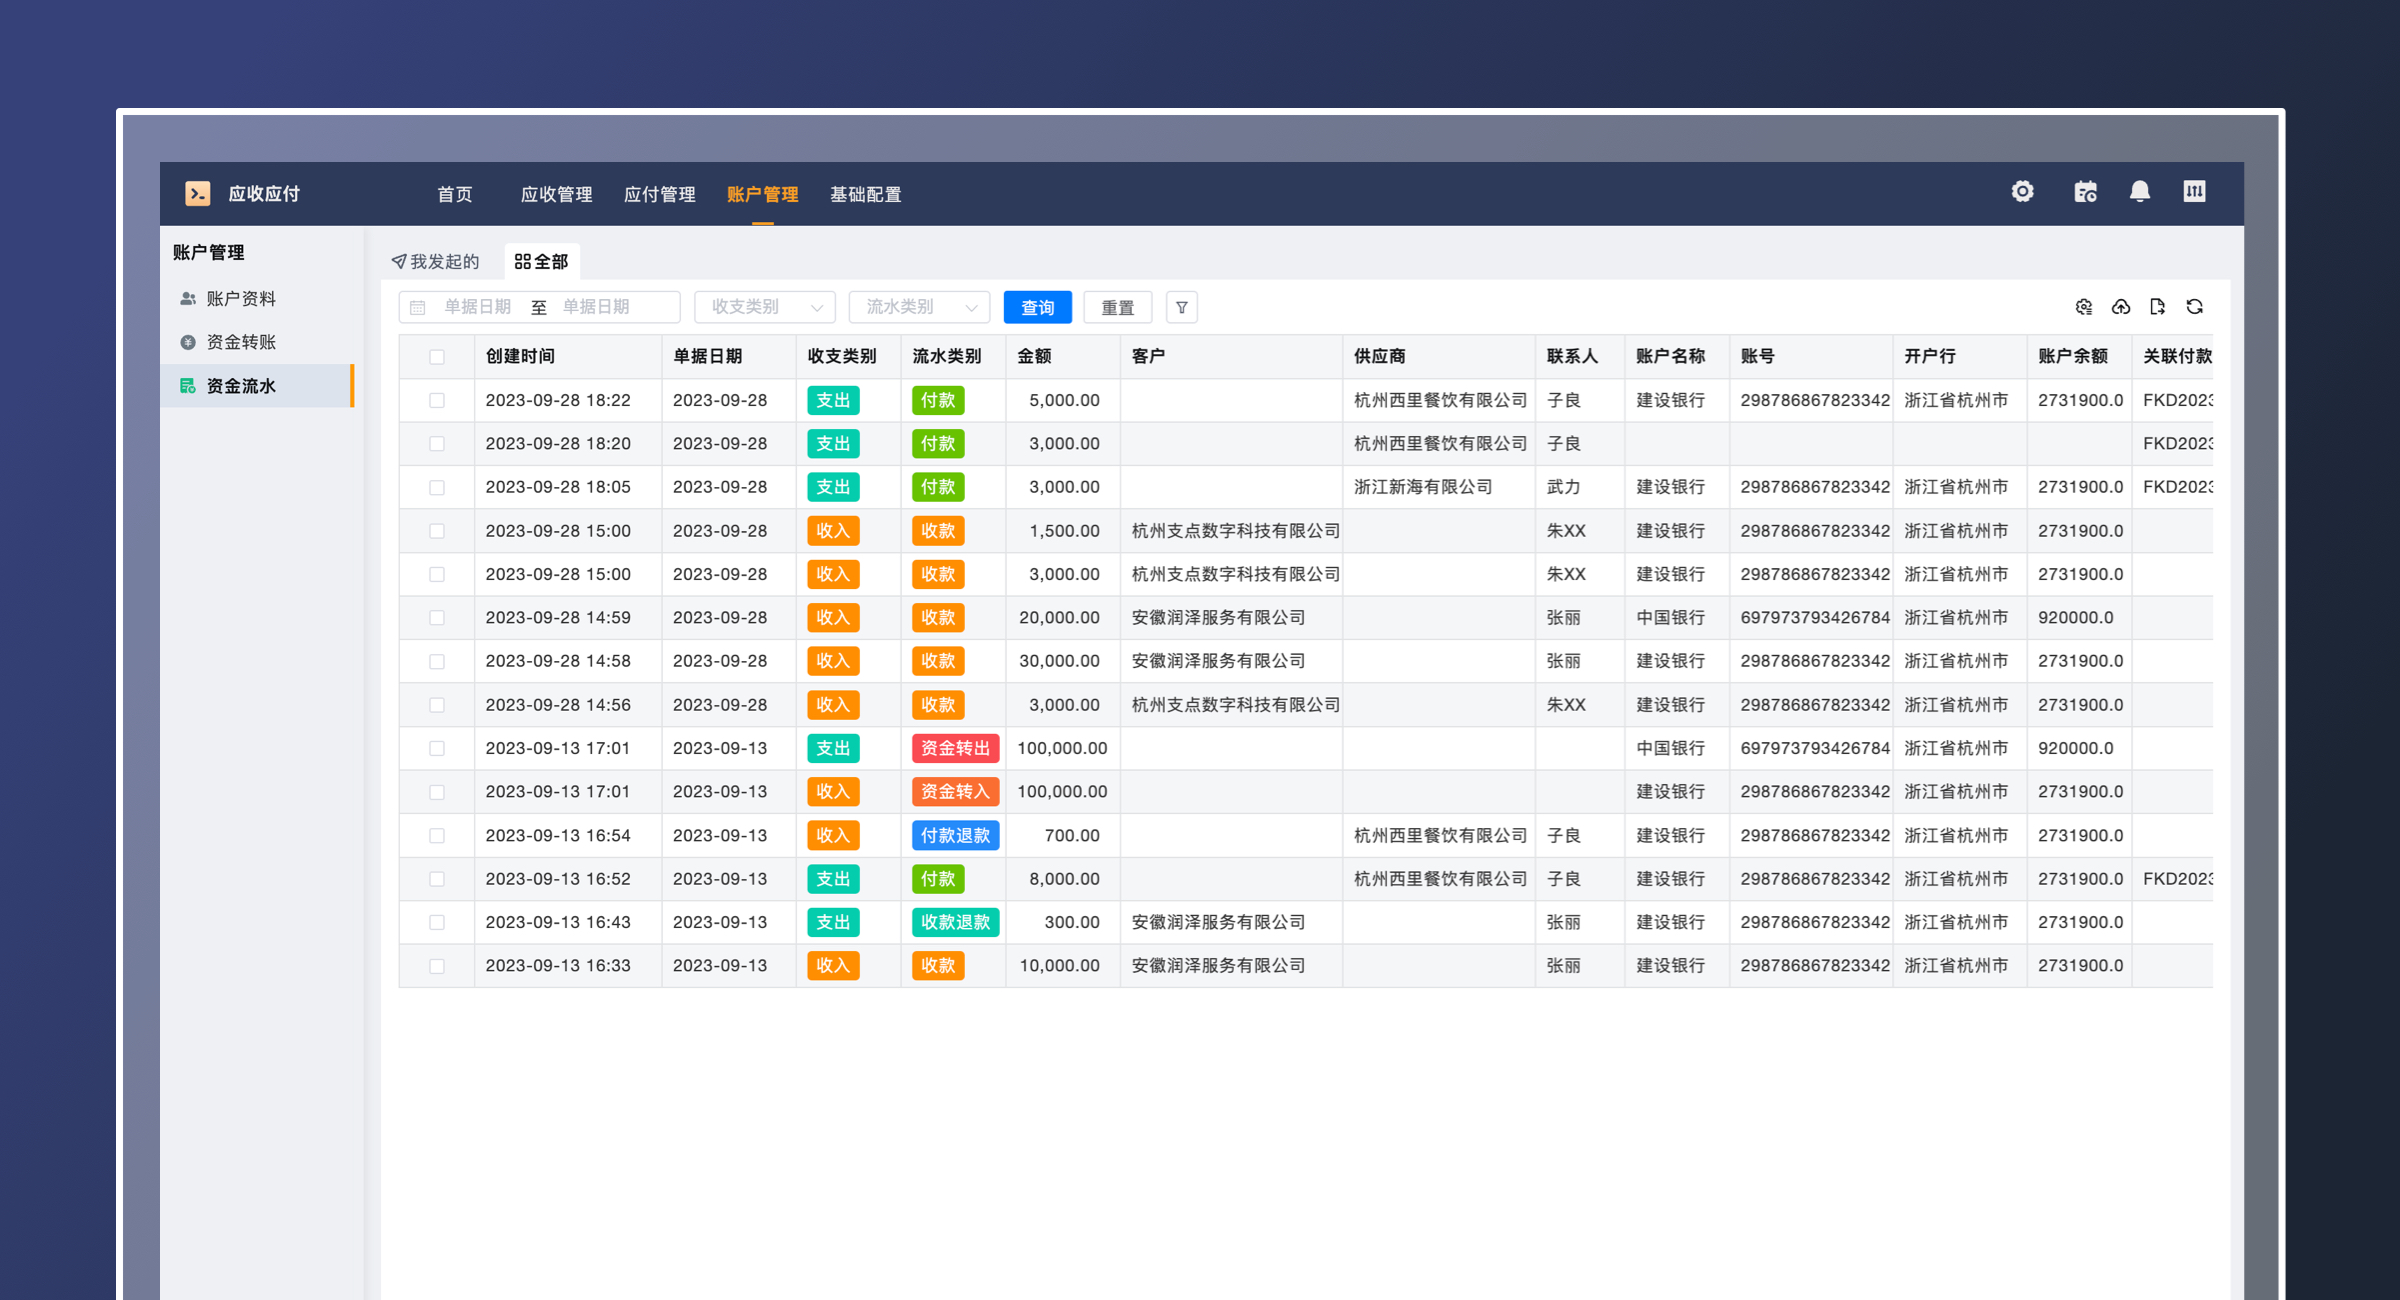
Task: Open the 应付管理 top menu
Action: pyautogui.click(x=659, y=194)
